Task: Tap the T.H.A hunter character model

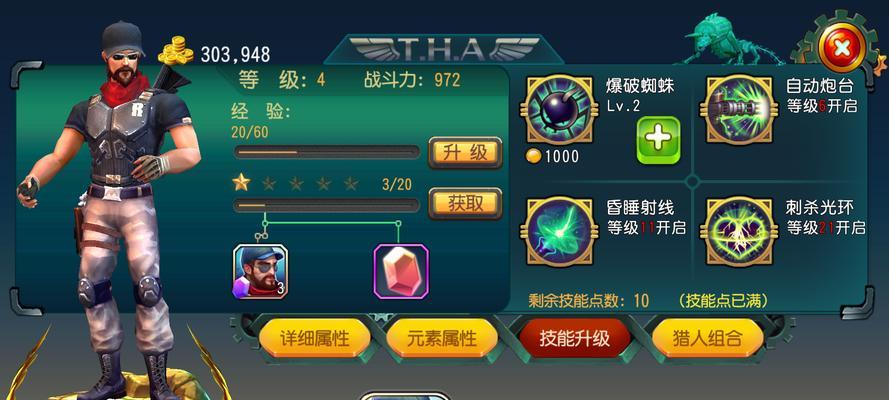Action: point(113,210)
